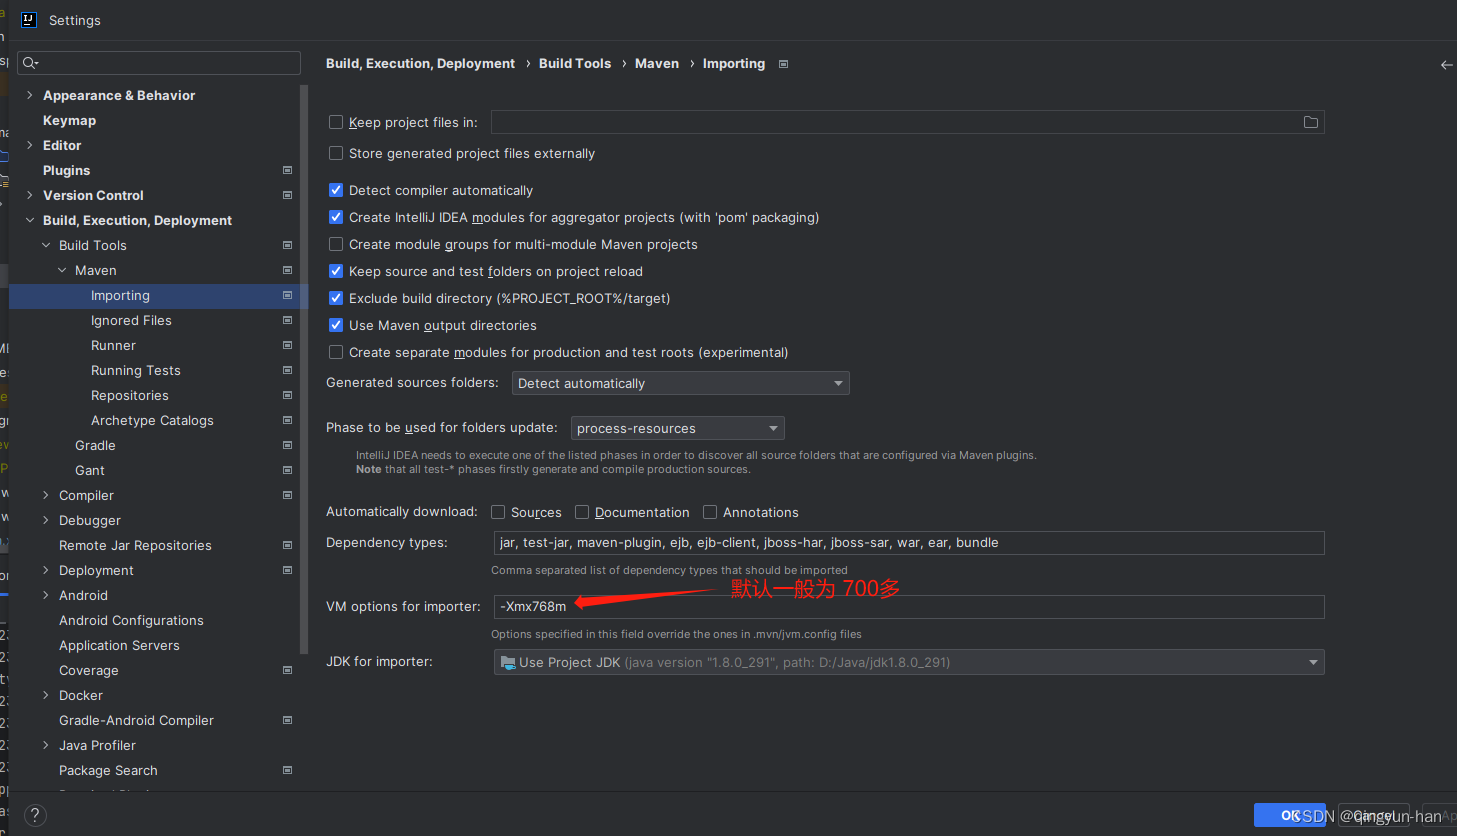This screenshot has width=1457, height=836.
Task: Click Build Tools in the breadcrumb
Action: point(575,63)
